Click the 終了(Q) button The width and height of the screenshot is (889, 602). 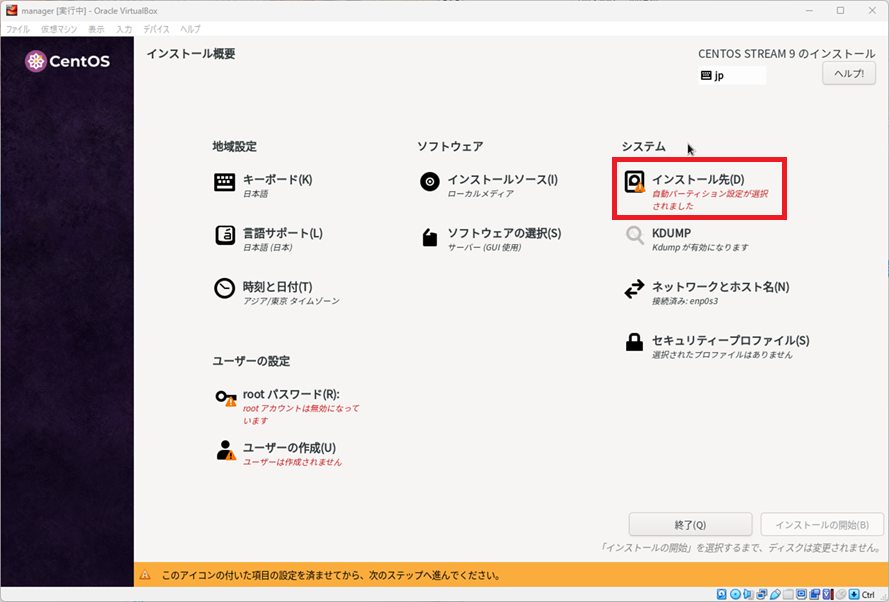[690, 524]
